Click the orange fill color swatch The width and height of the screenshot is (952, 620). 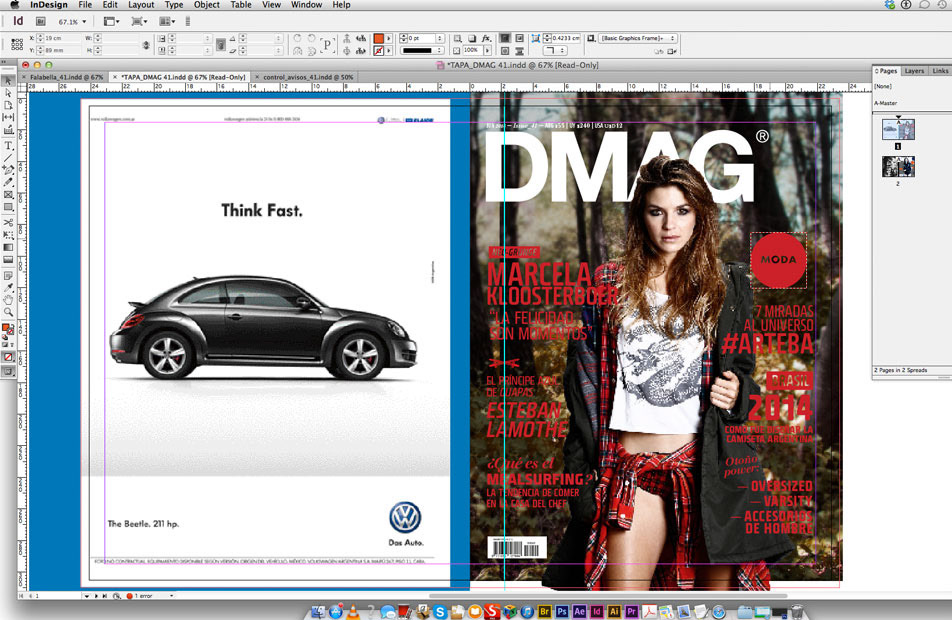coord(379,38)
